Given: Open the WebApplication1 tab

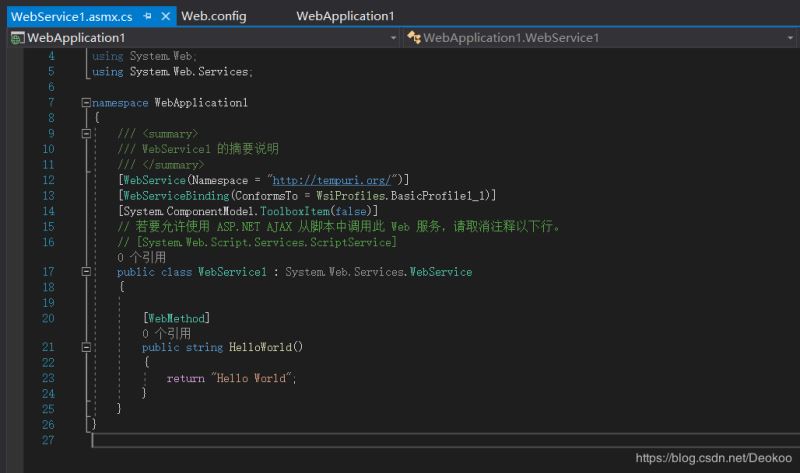Looking at the screenshot, I should point(345,16).
